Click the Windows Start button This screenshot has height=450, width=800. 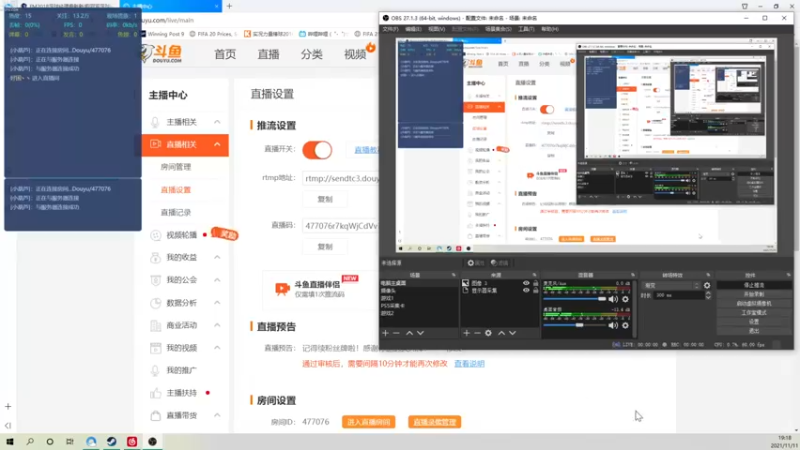coord(10,441)
